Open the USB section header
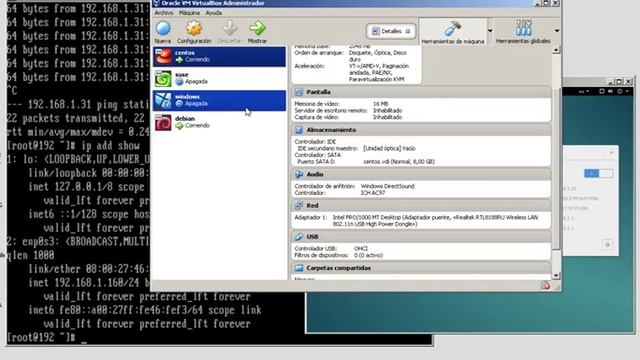This screenshot has width=640, height=360. pyautogui.click(x=421, y=237)
